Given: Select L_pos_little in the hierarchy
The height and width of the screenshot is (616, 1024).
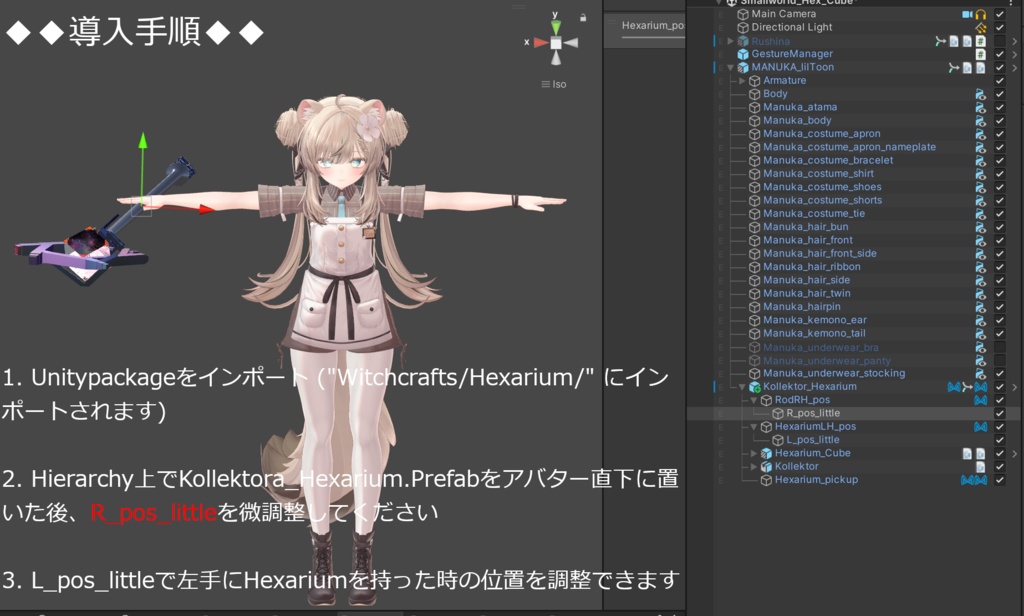Looking at the screenshot, I should [x=811, y=439].
